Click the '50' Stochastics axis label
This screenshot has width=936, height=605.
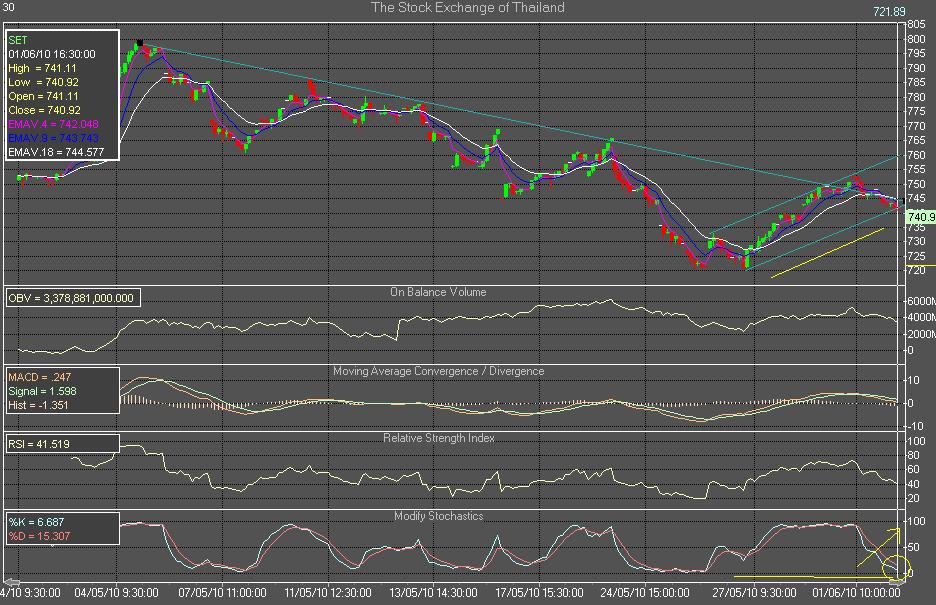coord(913,547)
